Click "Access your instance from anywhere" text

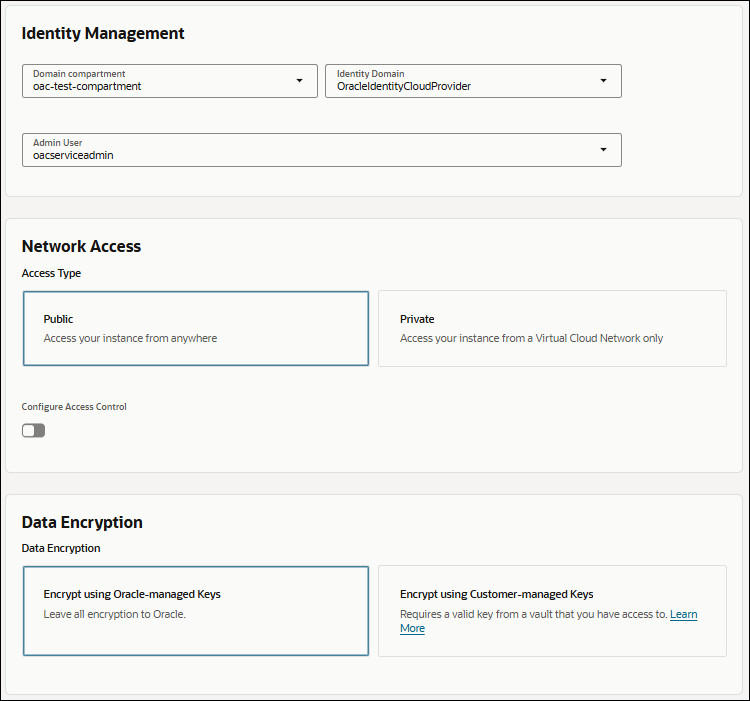tap(130, 338)
